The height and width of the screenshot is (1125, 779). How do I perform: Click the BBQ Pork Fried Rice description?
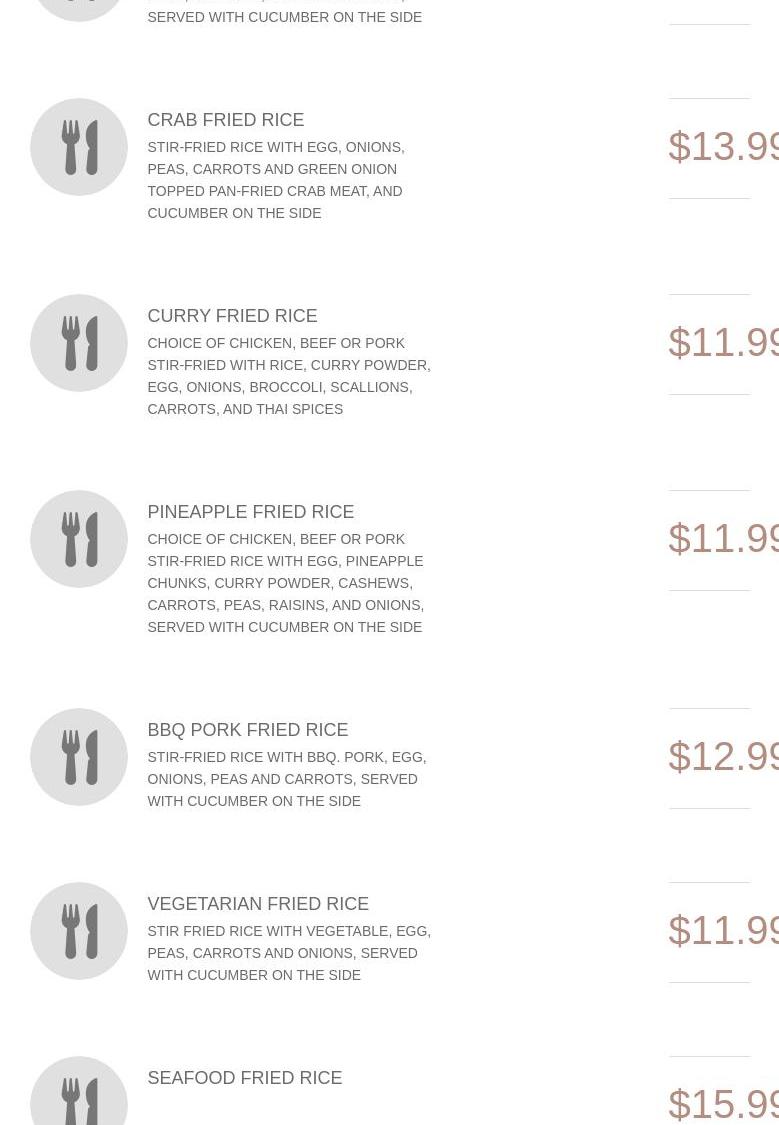click(286, 779)
